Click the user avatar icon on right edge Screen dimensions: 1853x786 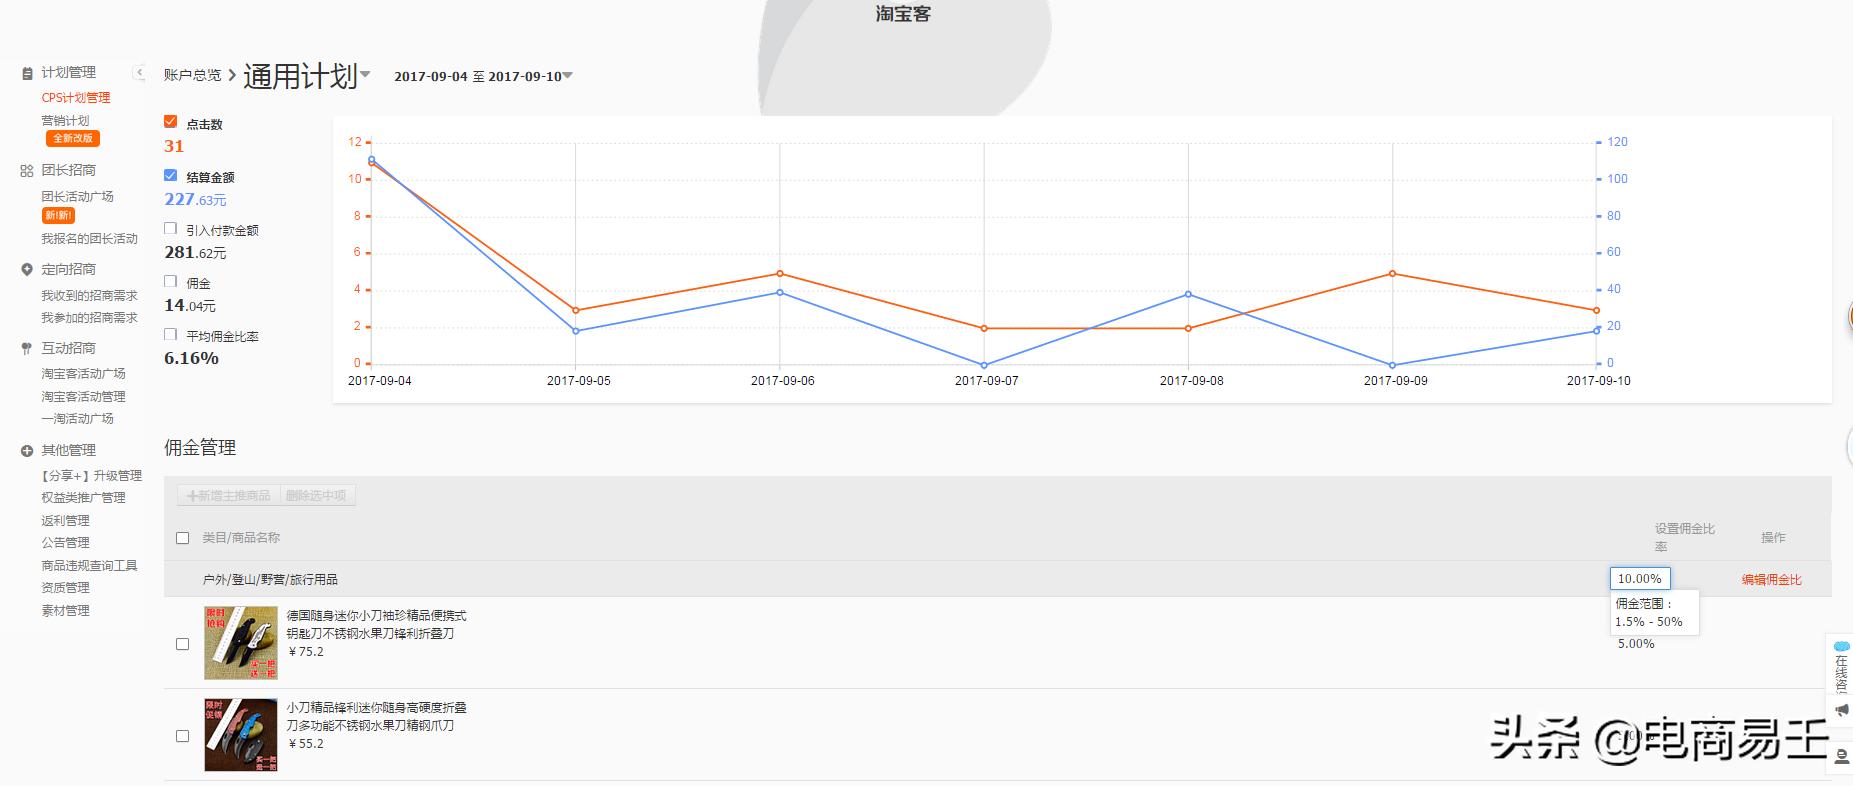tap(1842, 757)
